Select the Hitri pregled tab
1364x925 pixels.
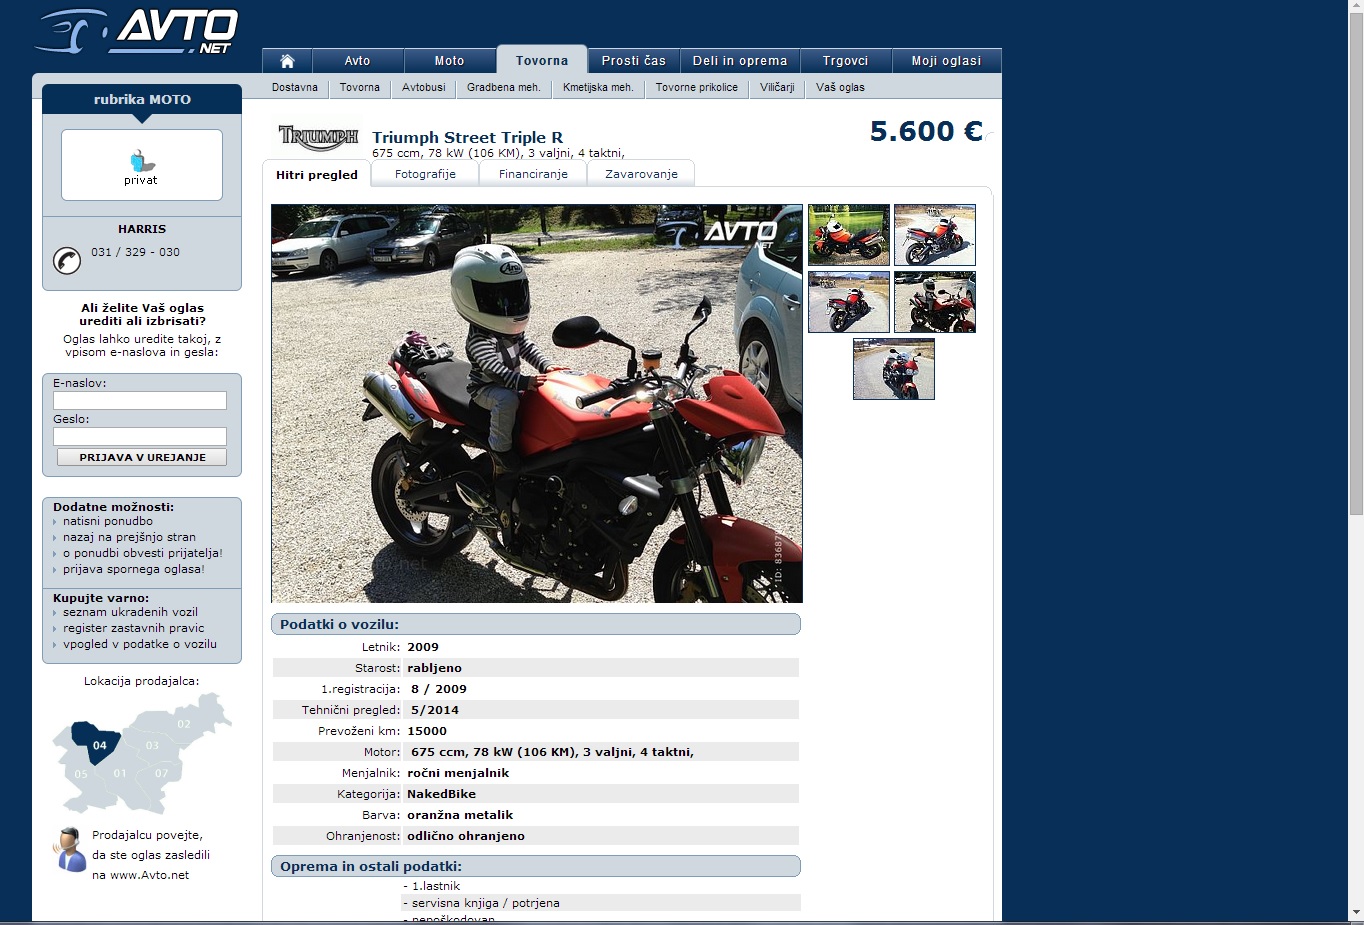pyautogui.click(x=317, y=174)
